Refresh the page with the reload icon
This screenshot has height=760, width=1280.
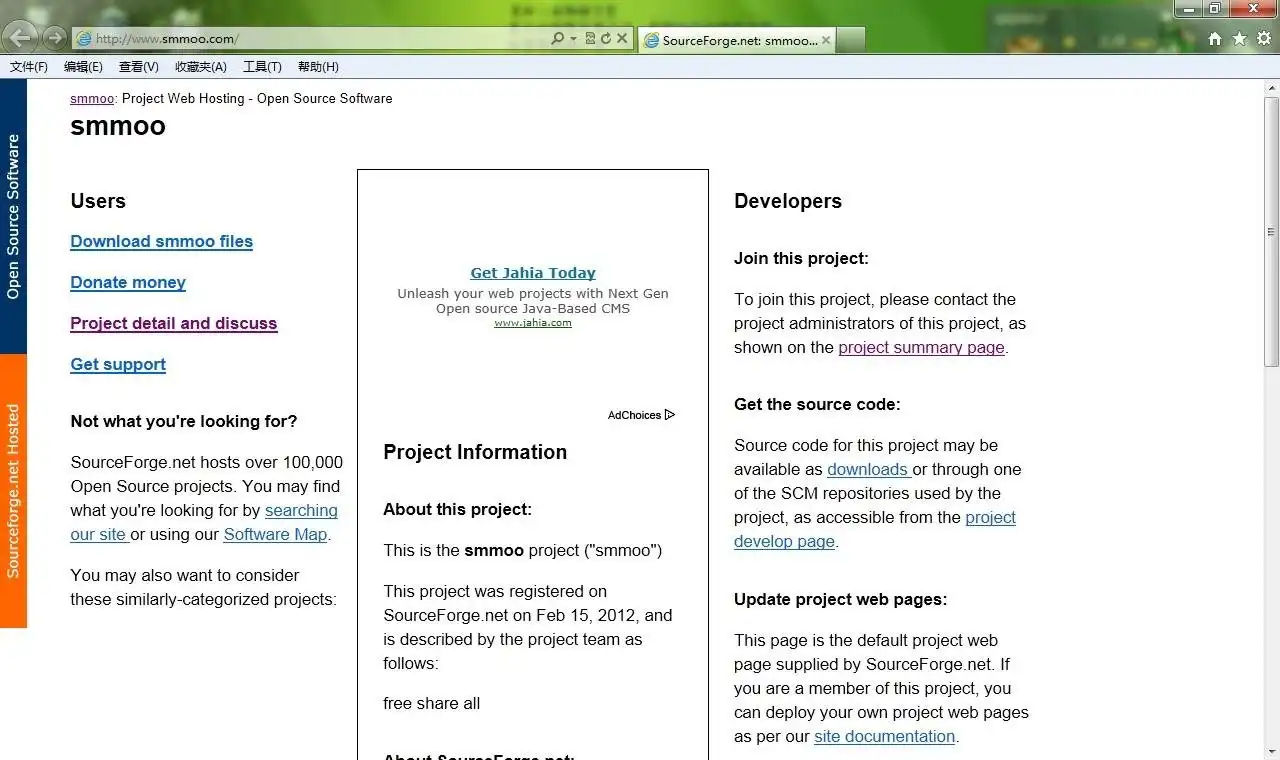tap(605, 38)
